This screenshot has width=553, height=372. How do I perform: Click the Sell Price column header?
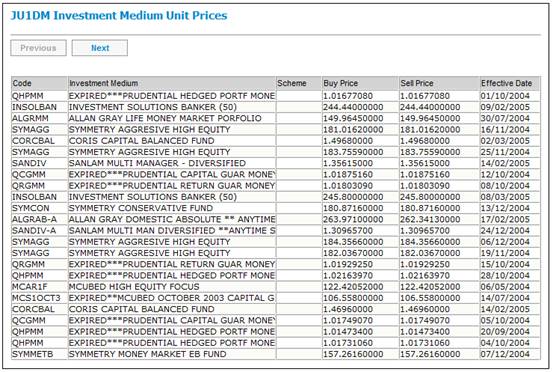tap(439, 83)
